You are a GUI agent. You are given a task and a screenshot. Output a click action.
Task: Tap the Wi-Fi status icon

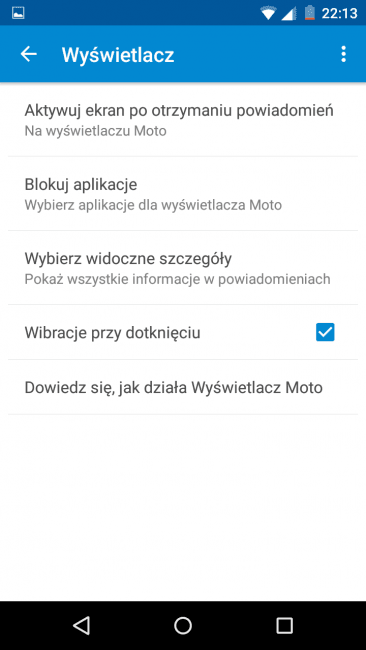click(x=268, y=13)
